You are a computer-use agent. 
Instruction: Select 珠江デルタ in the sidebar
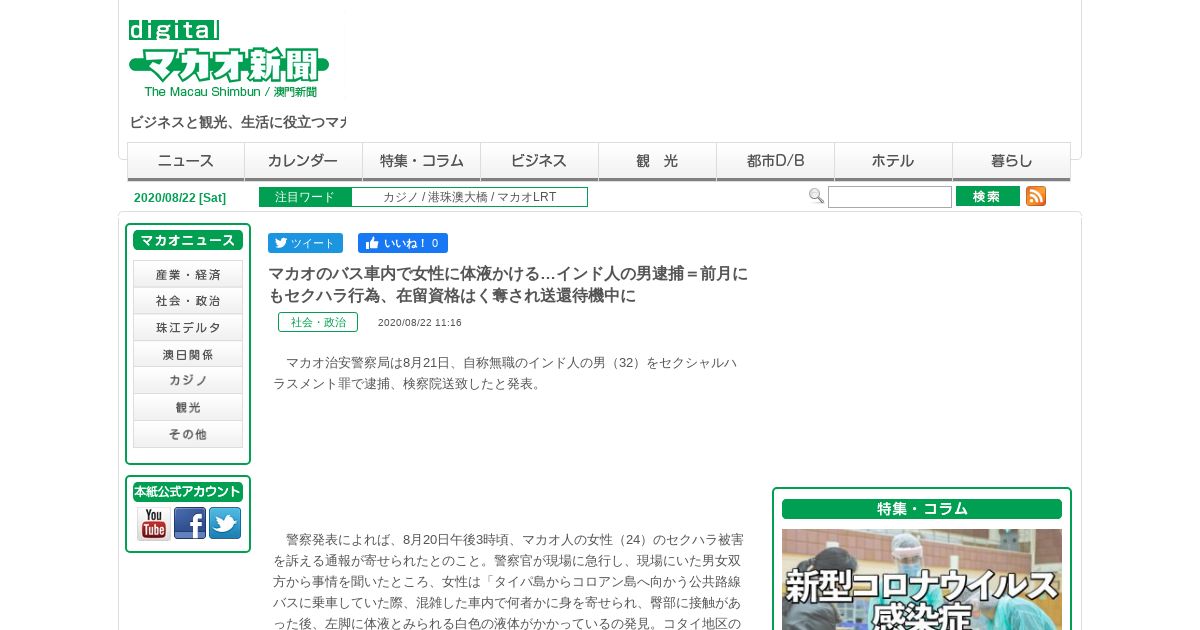(188, 328)
